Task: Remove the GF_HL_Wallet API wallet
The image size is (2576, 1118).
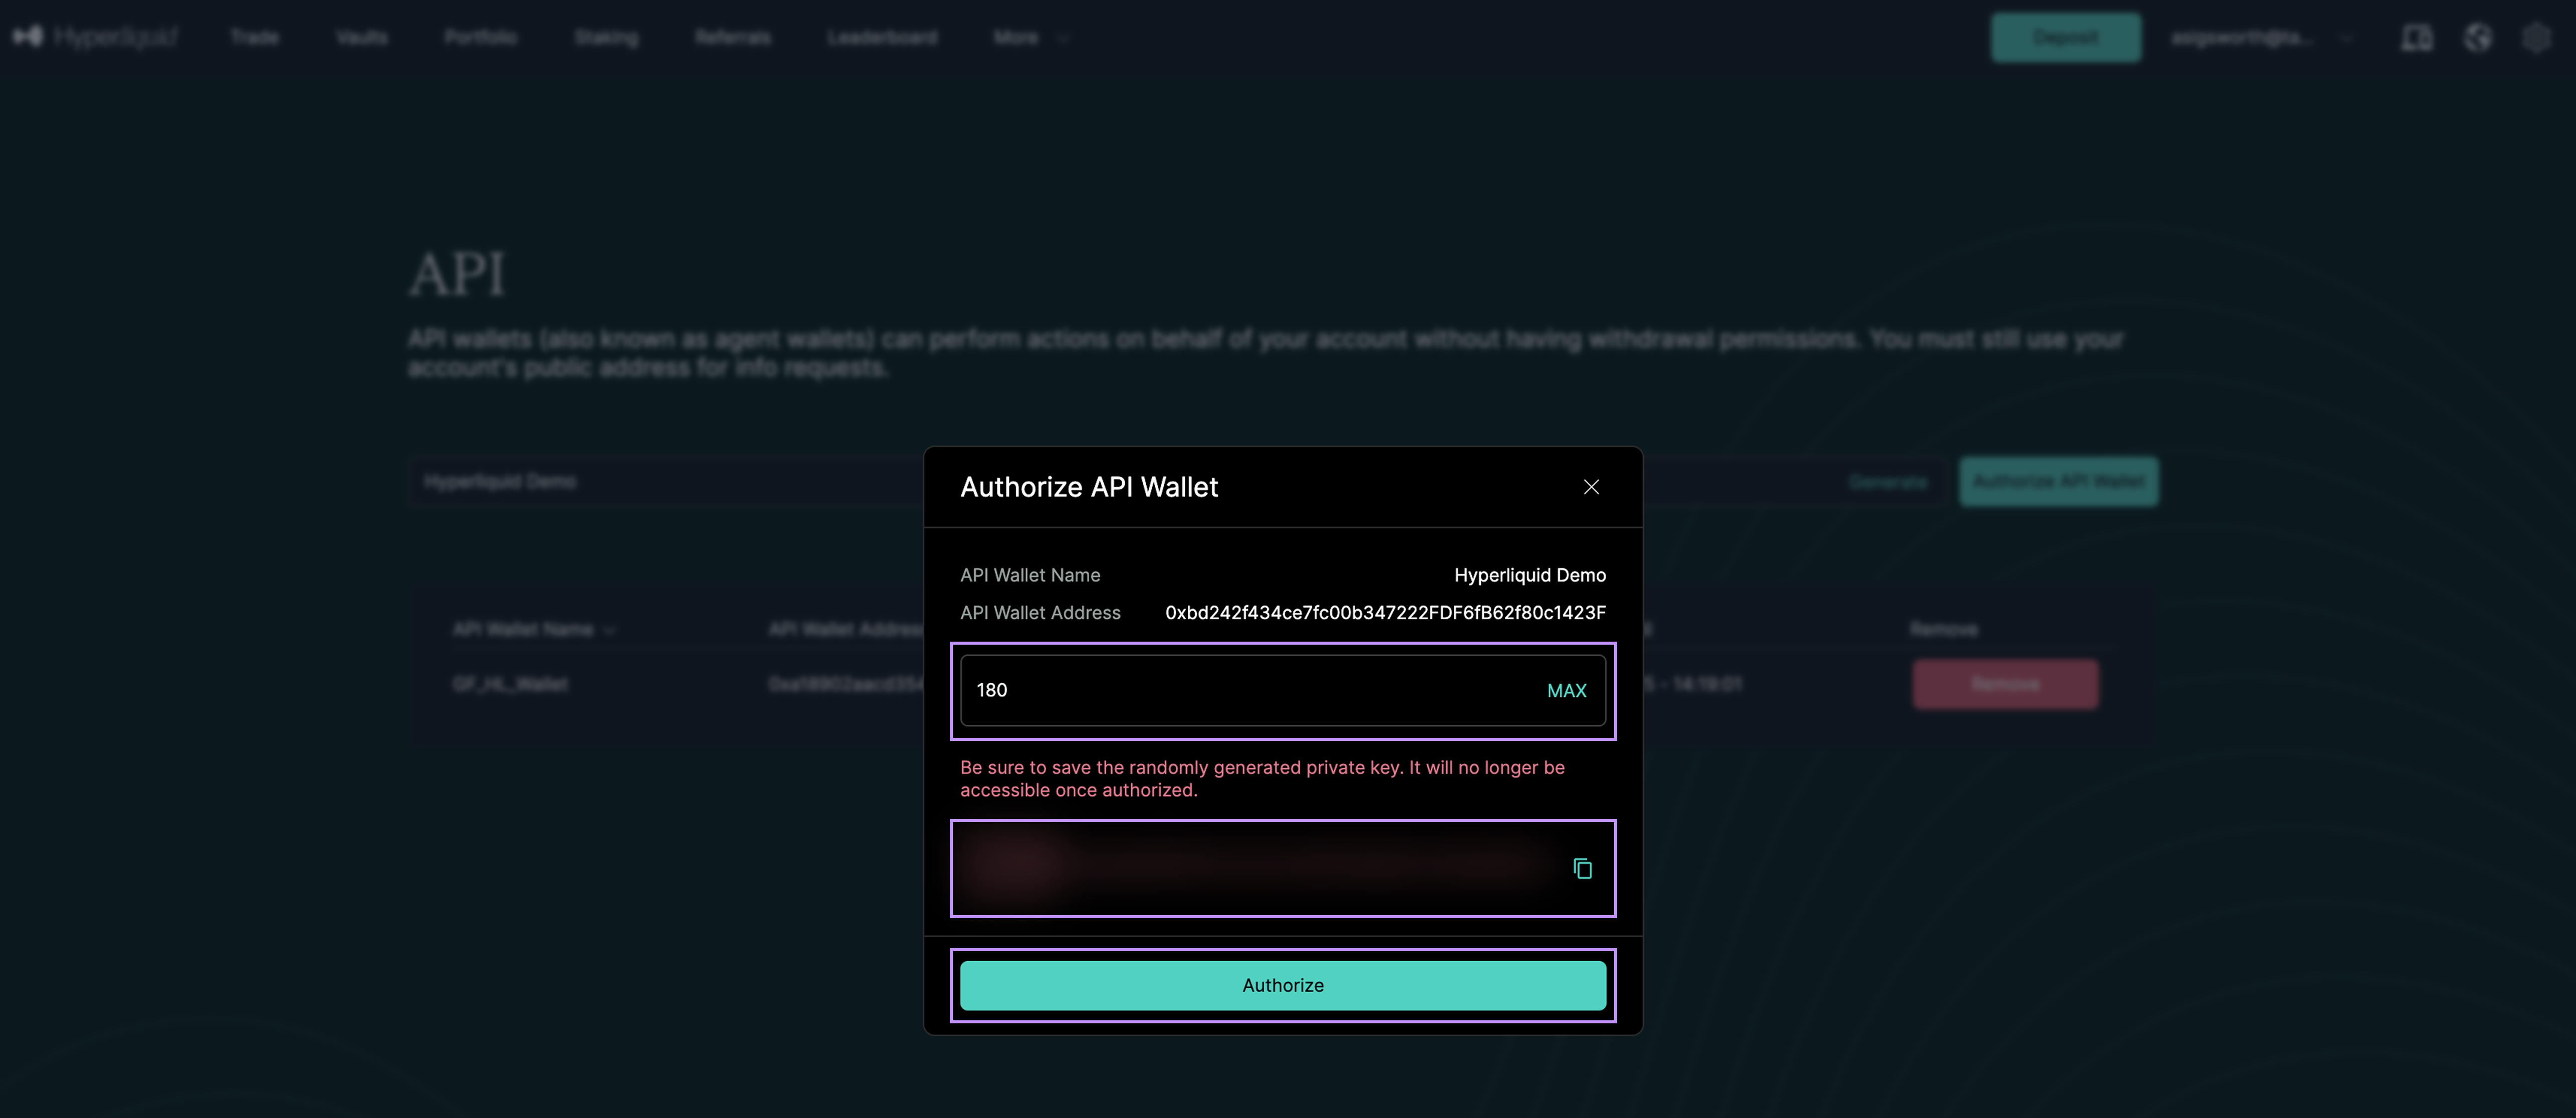Action: 2005,684
